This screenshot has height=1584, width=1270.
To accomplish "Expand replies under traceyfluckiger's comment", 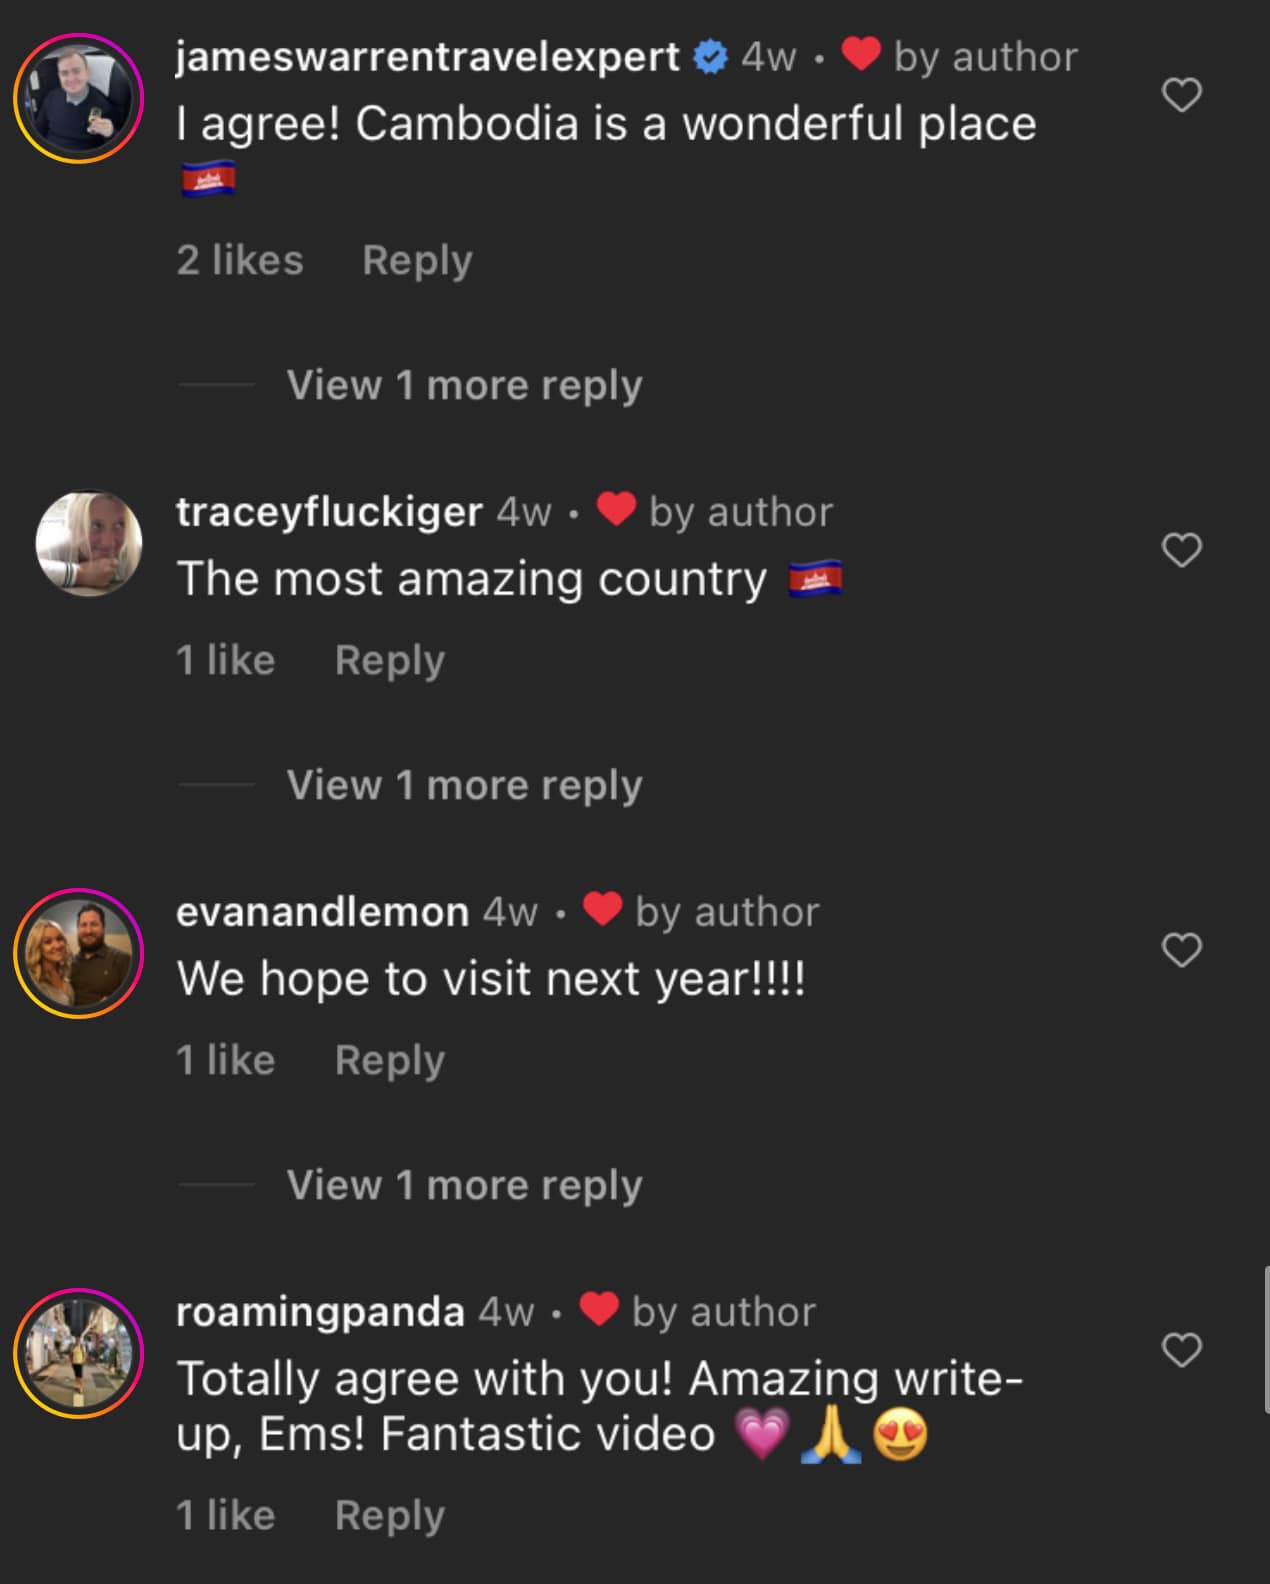I will [464, 785].
